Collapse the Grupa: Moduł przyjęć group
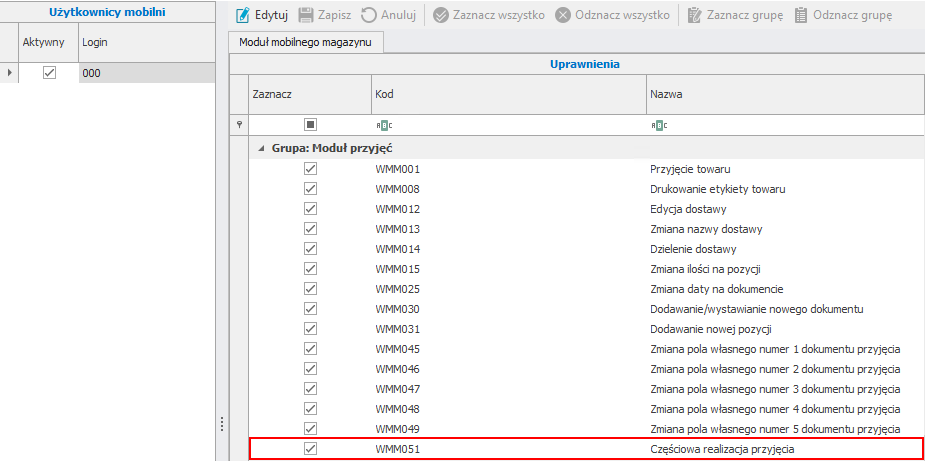925x461 pixels. pos(261,148)
